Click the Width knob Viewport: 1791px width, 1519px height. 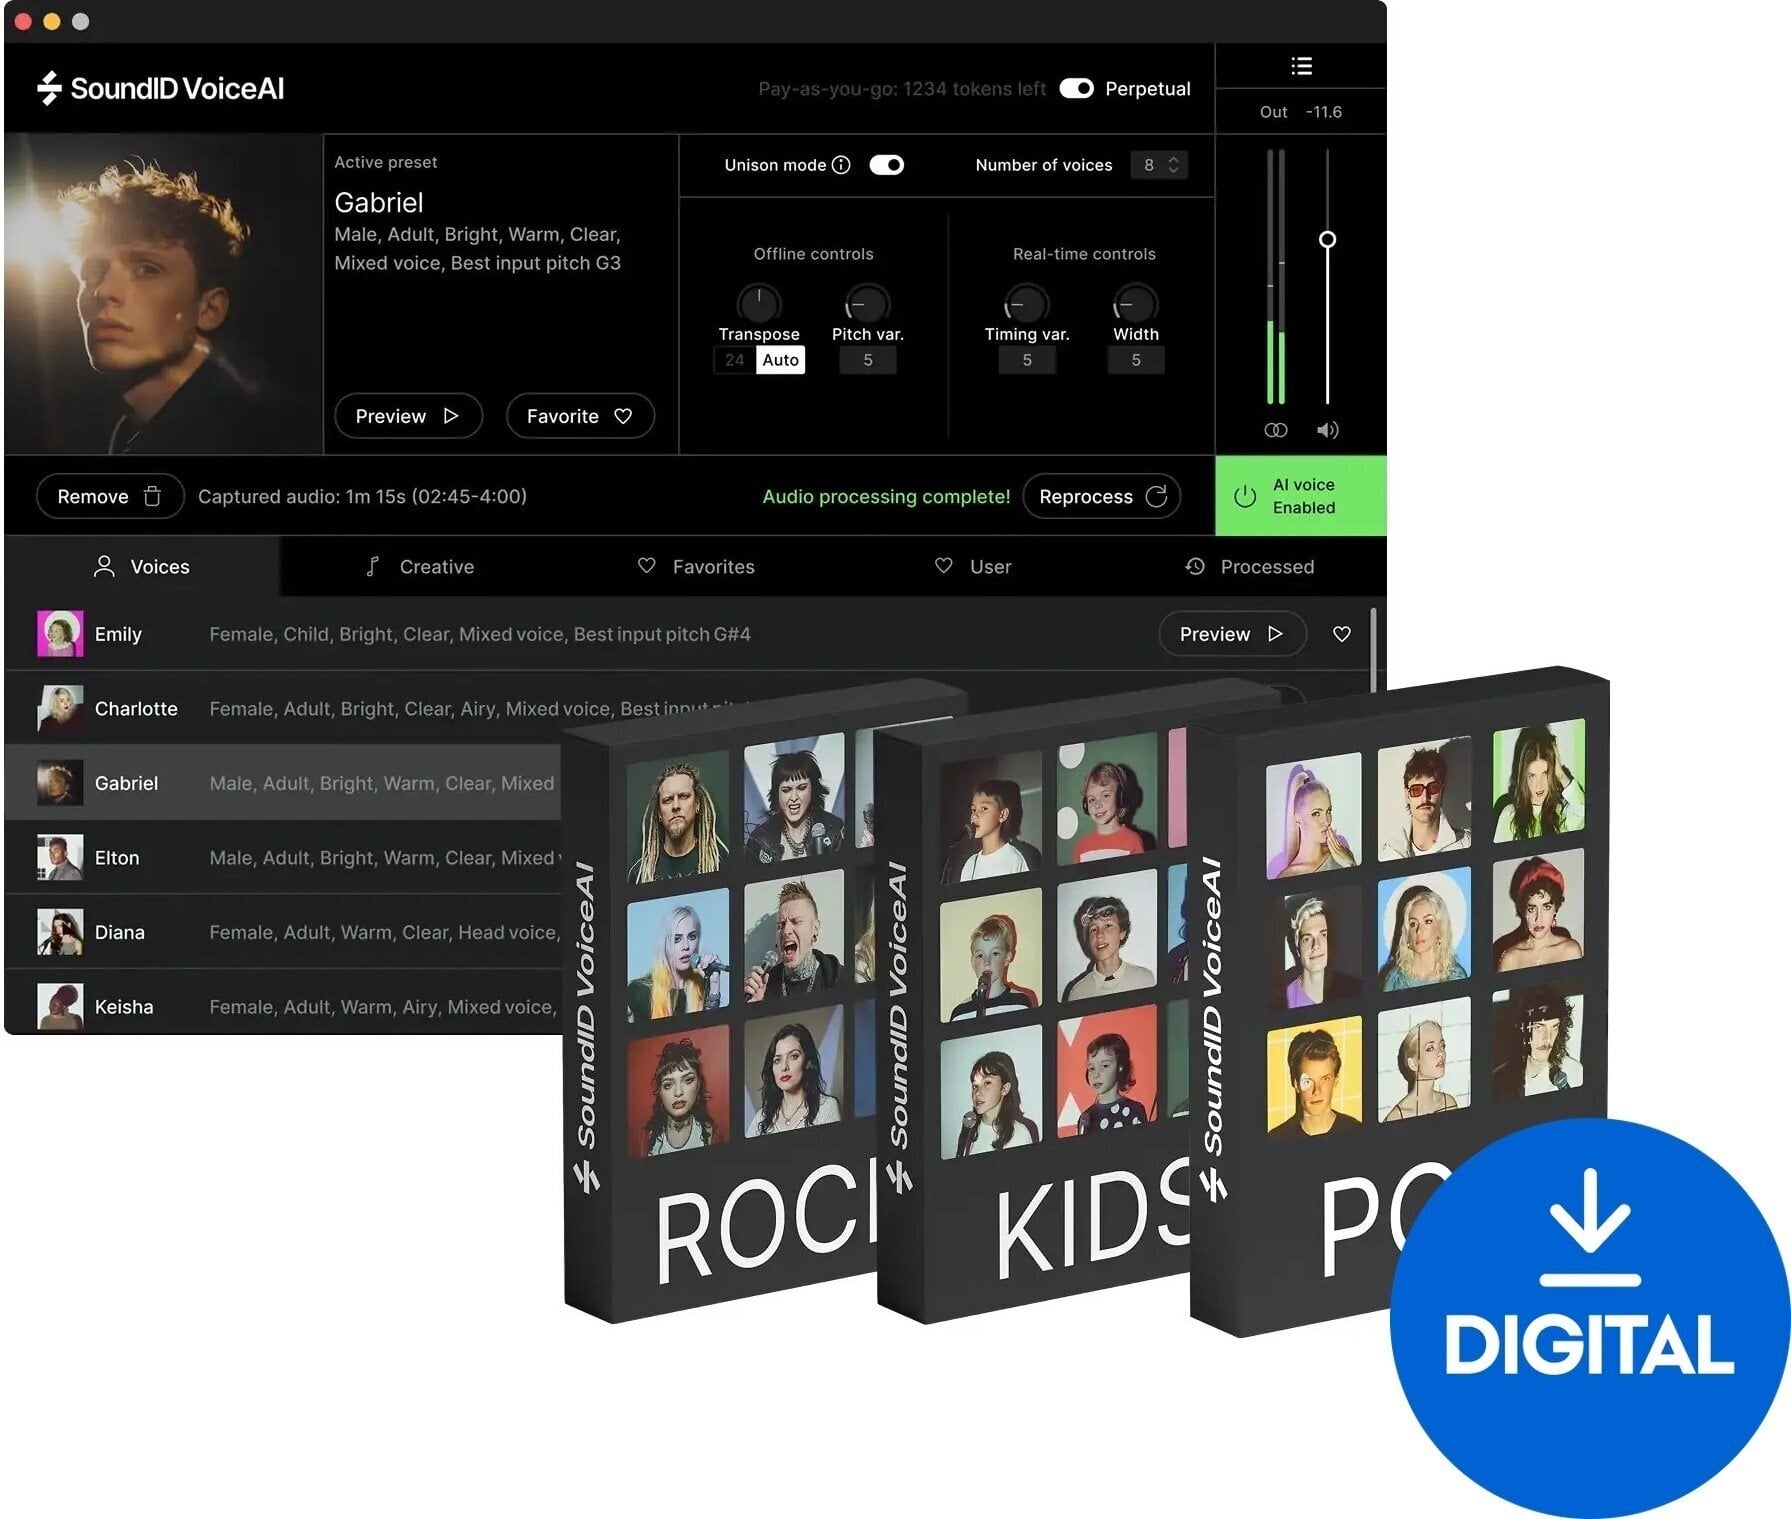1135,303
